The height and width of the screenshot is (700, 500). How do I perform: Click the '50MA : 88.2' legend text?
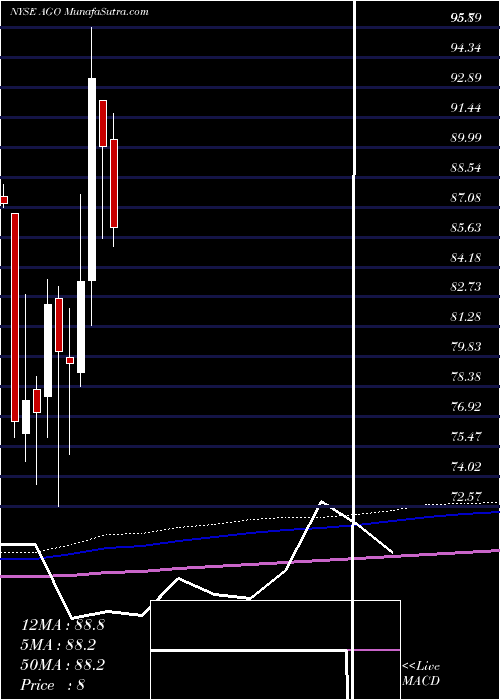(63, 665)
